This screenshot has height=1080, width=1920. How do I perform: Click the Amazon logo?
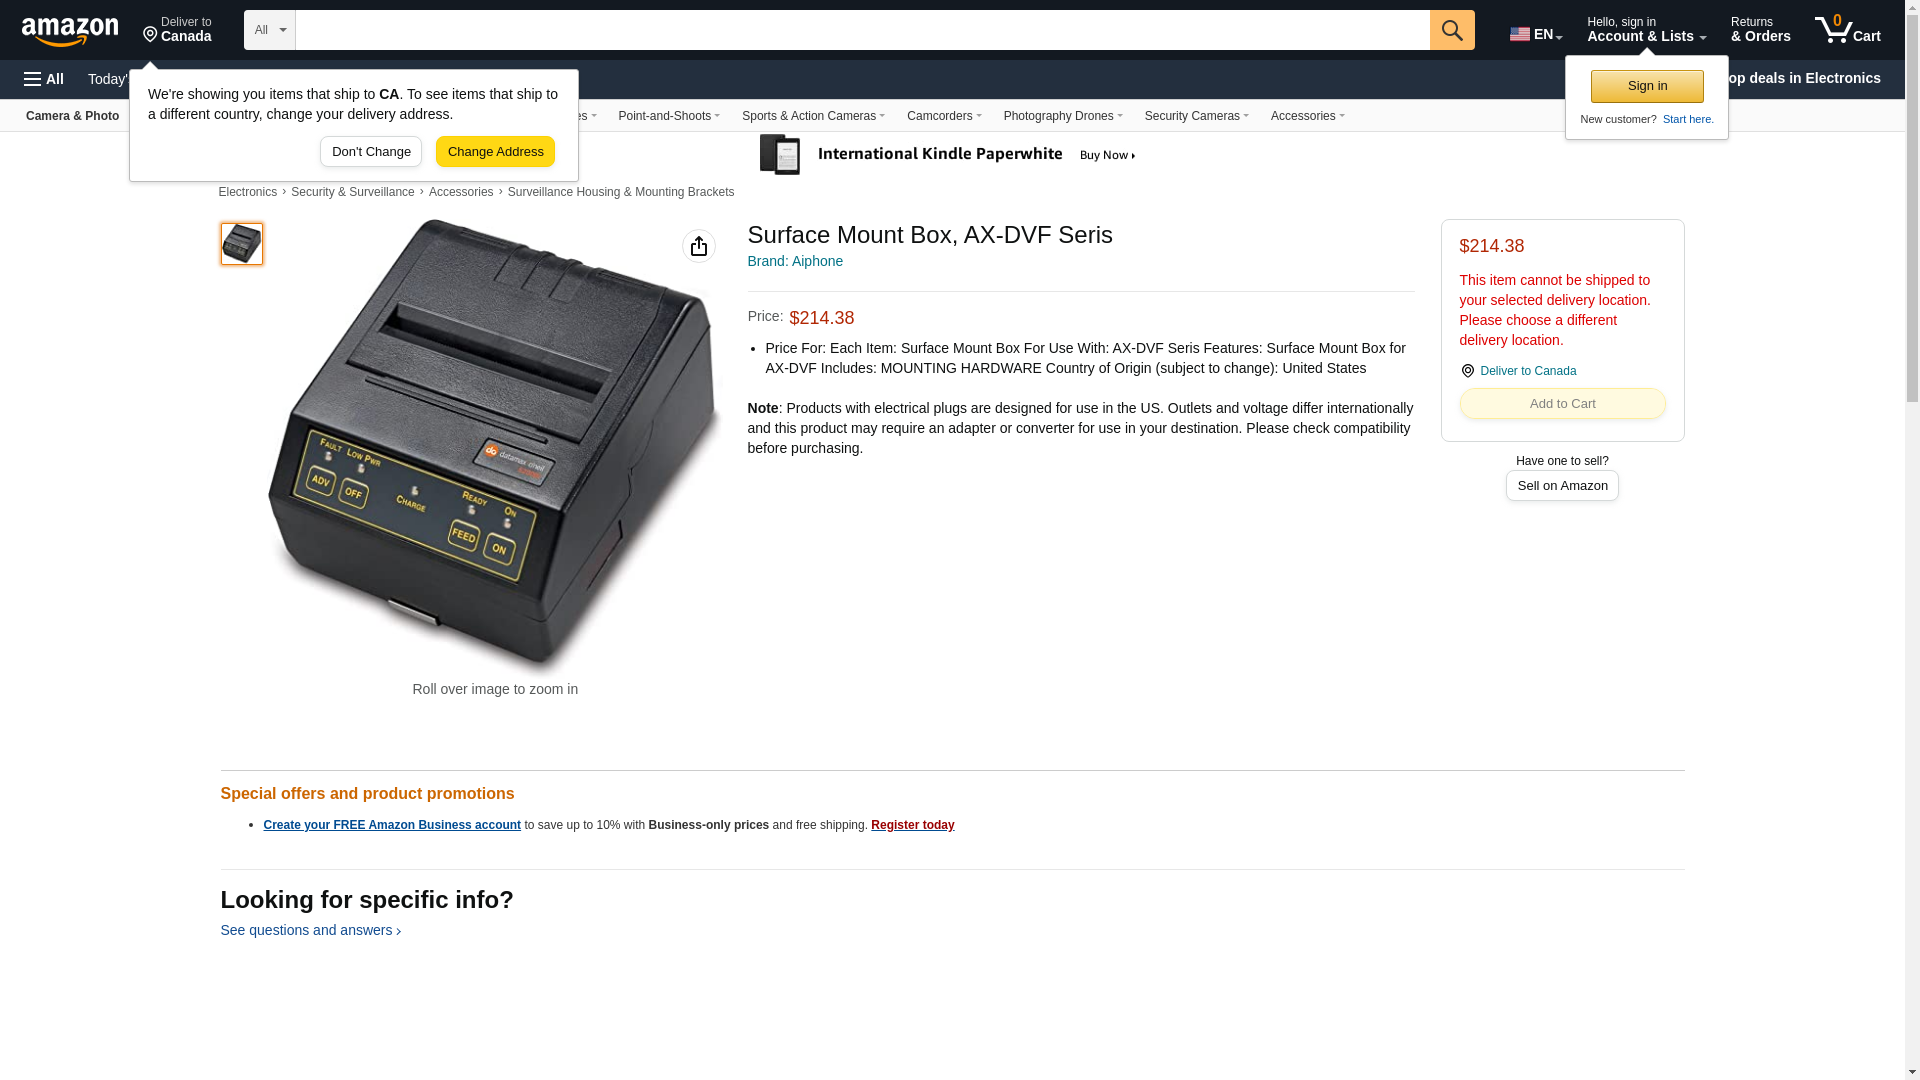click(70, 31)
